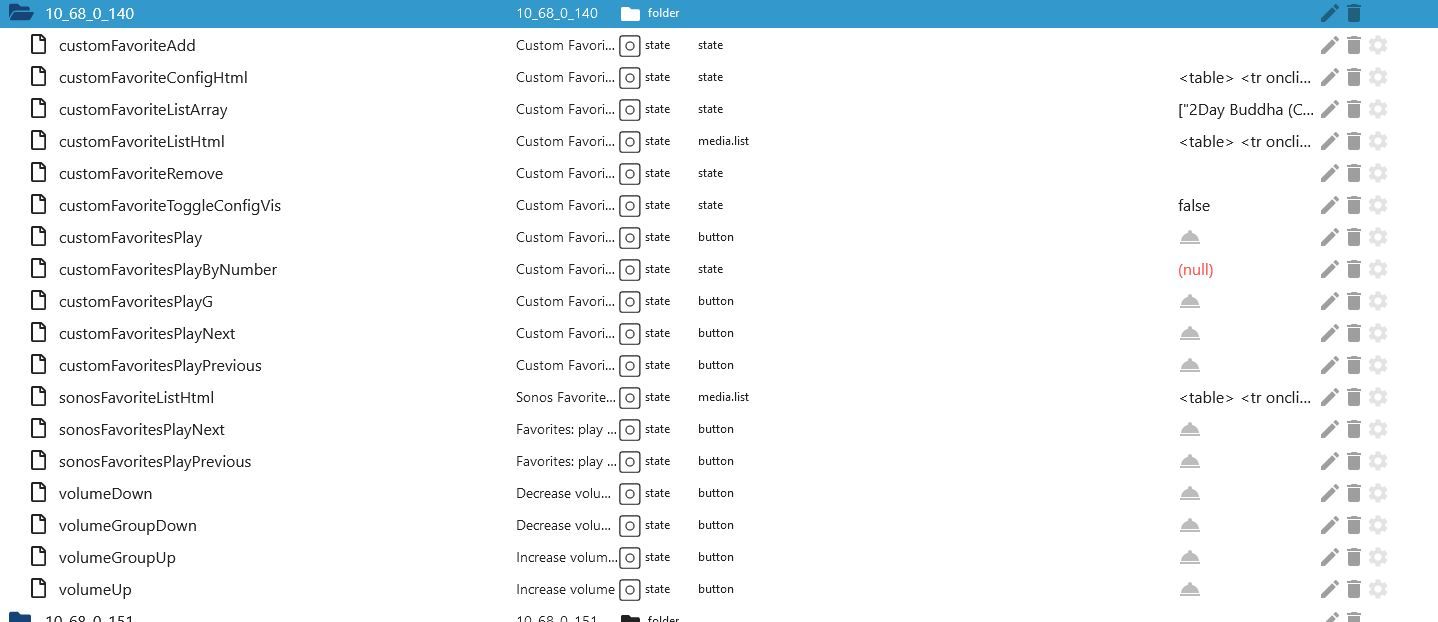1438x622 pixels.
Task: Trigger the volumeDown button value
Action: tap(1189, 493)
